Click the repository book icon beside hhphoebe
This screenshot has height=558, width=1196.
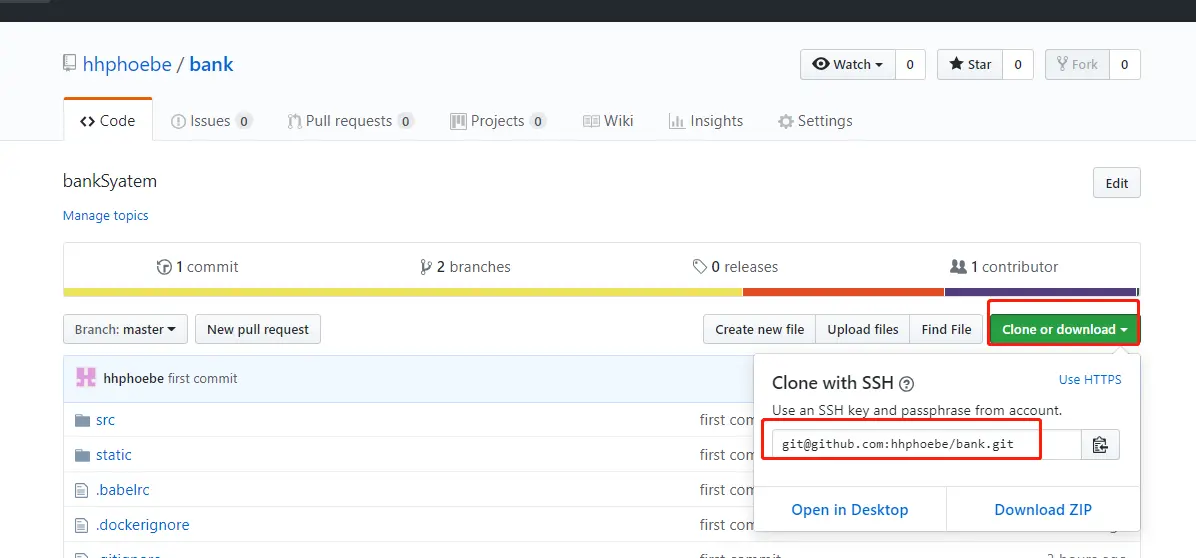[x=69, y=63]
